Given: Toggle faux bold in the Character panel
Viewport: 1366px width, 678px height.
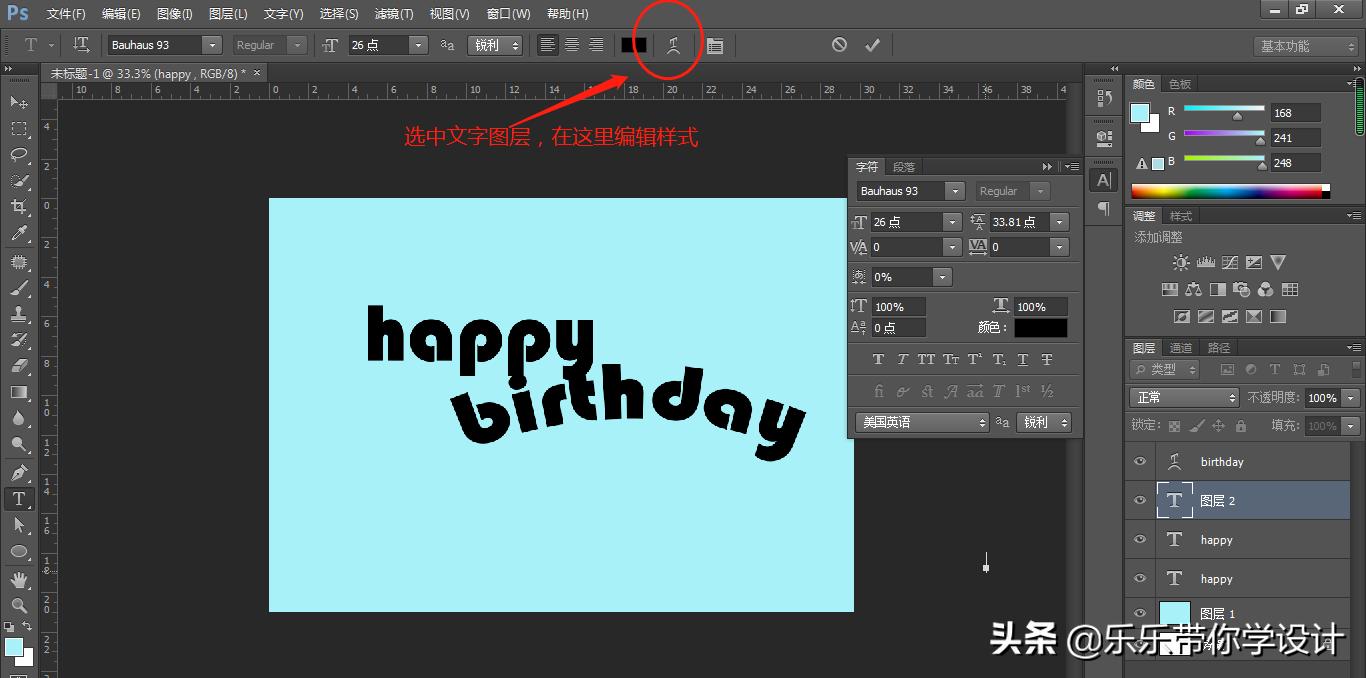Looking at the screenshot, I should [x=878, y=358].
